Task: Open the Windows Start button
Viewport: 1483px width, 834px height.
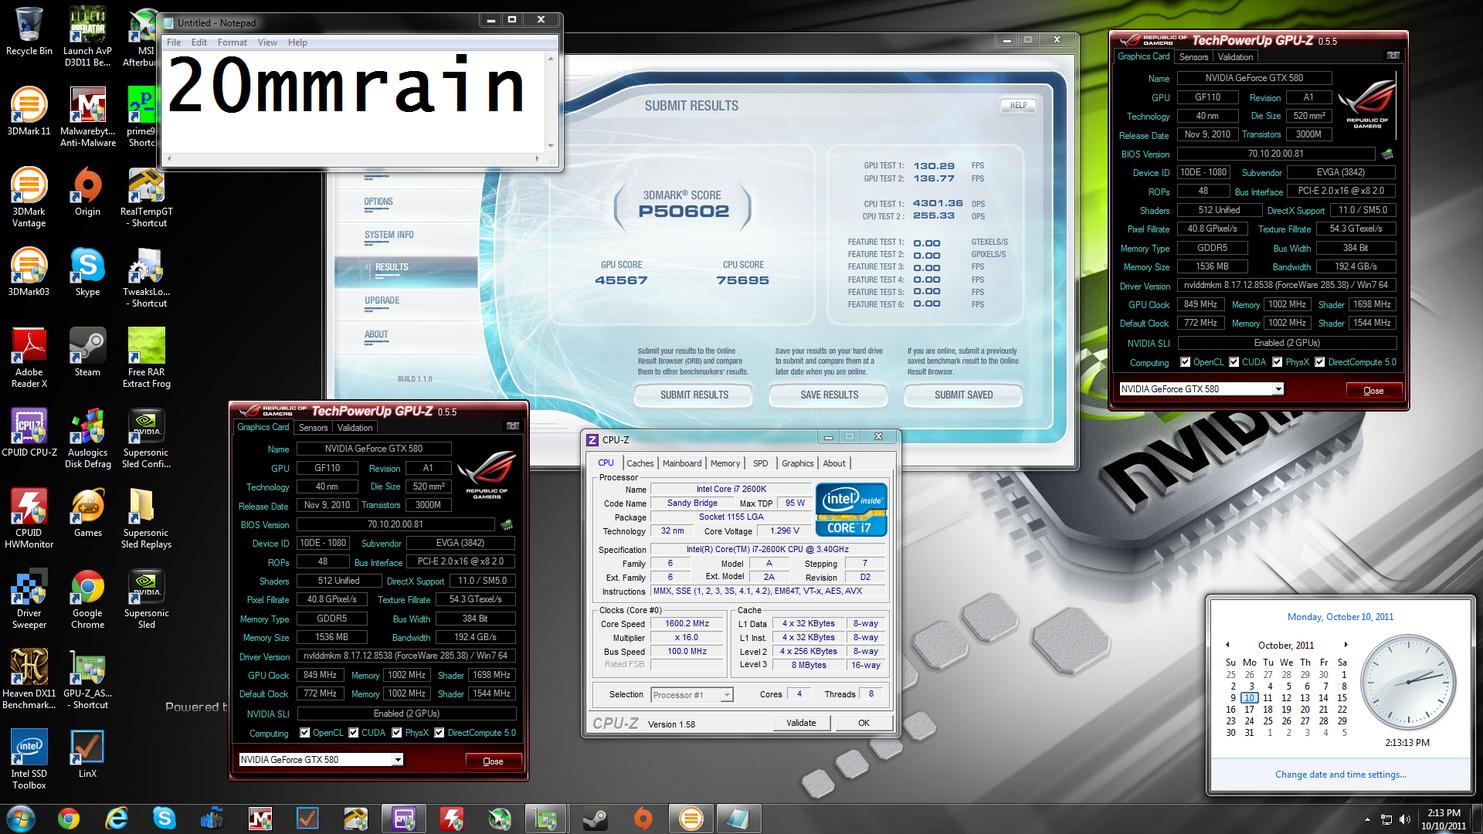Action: point(20,819)
